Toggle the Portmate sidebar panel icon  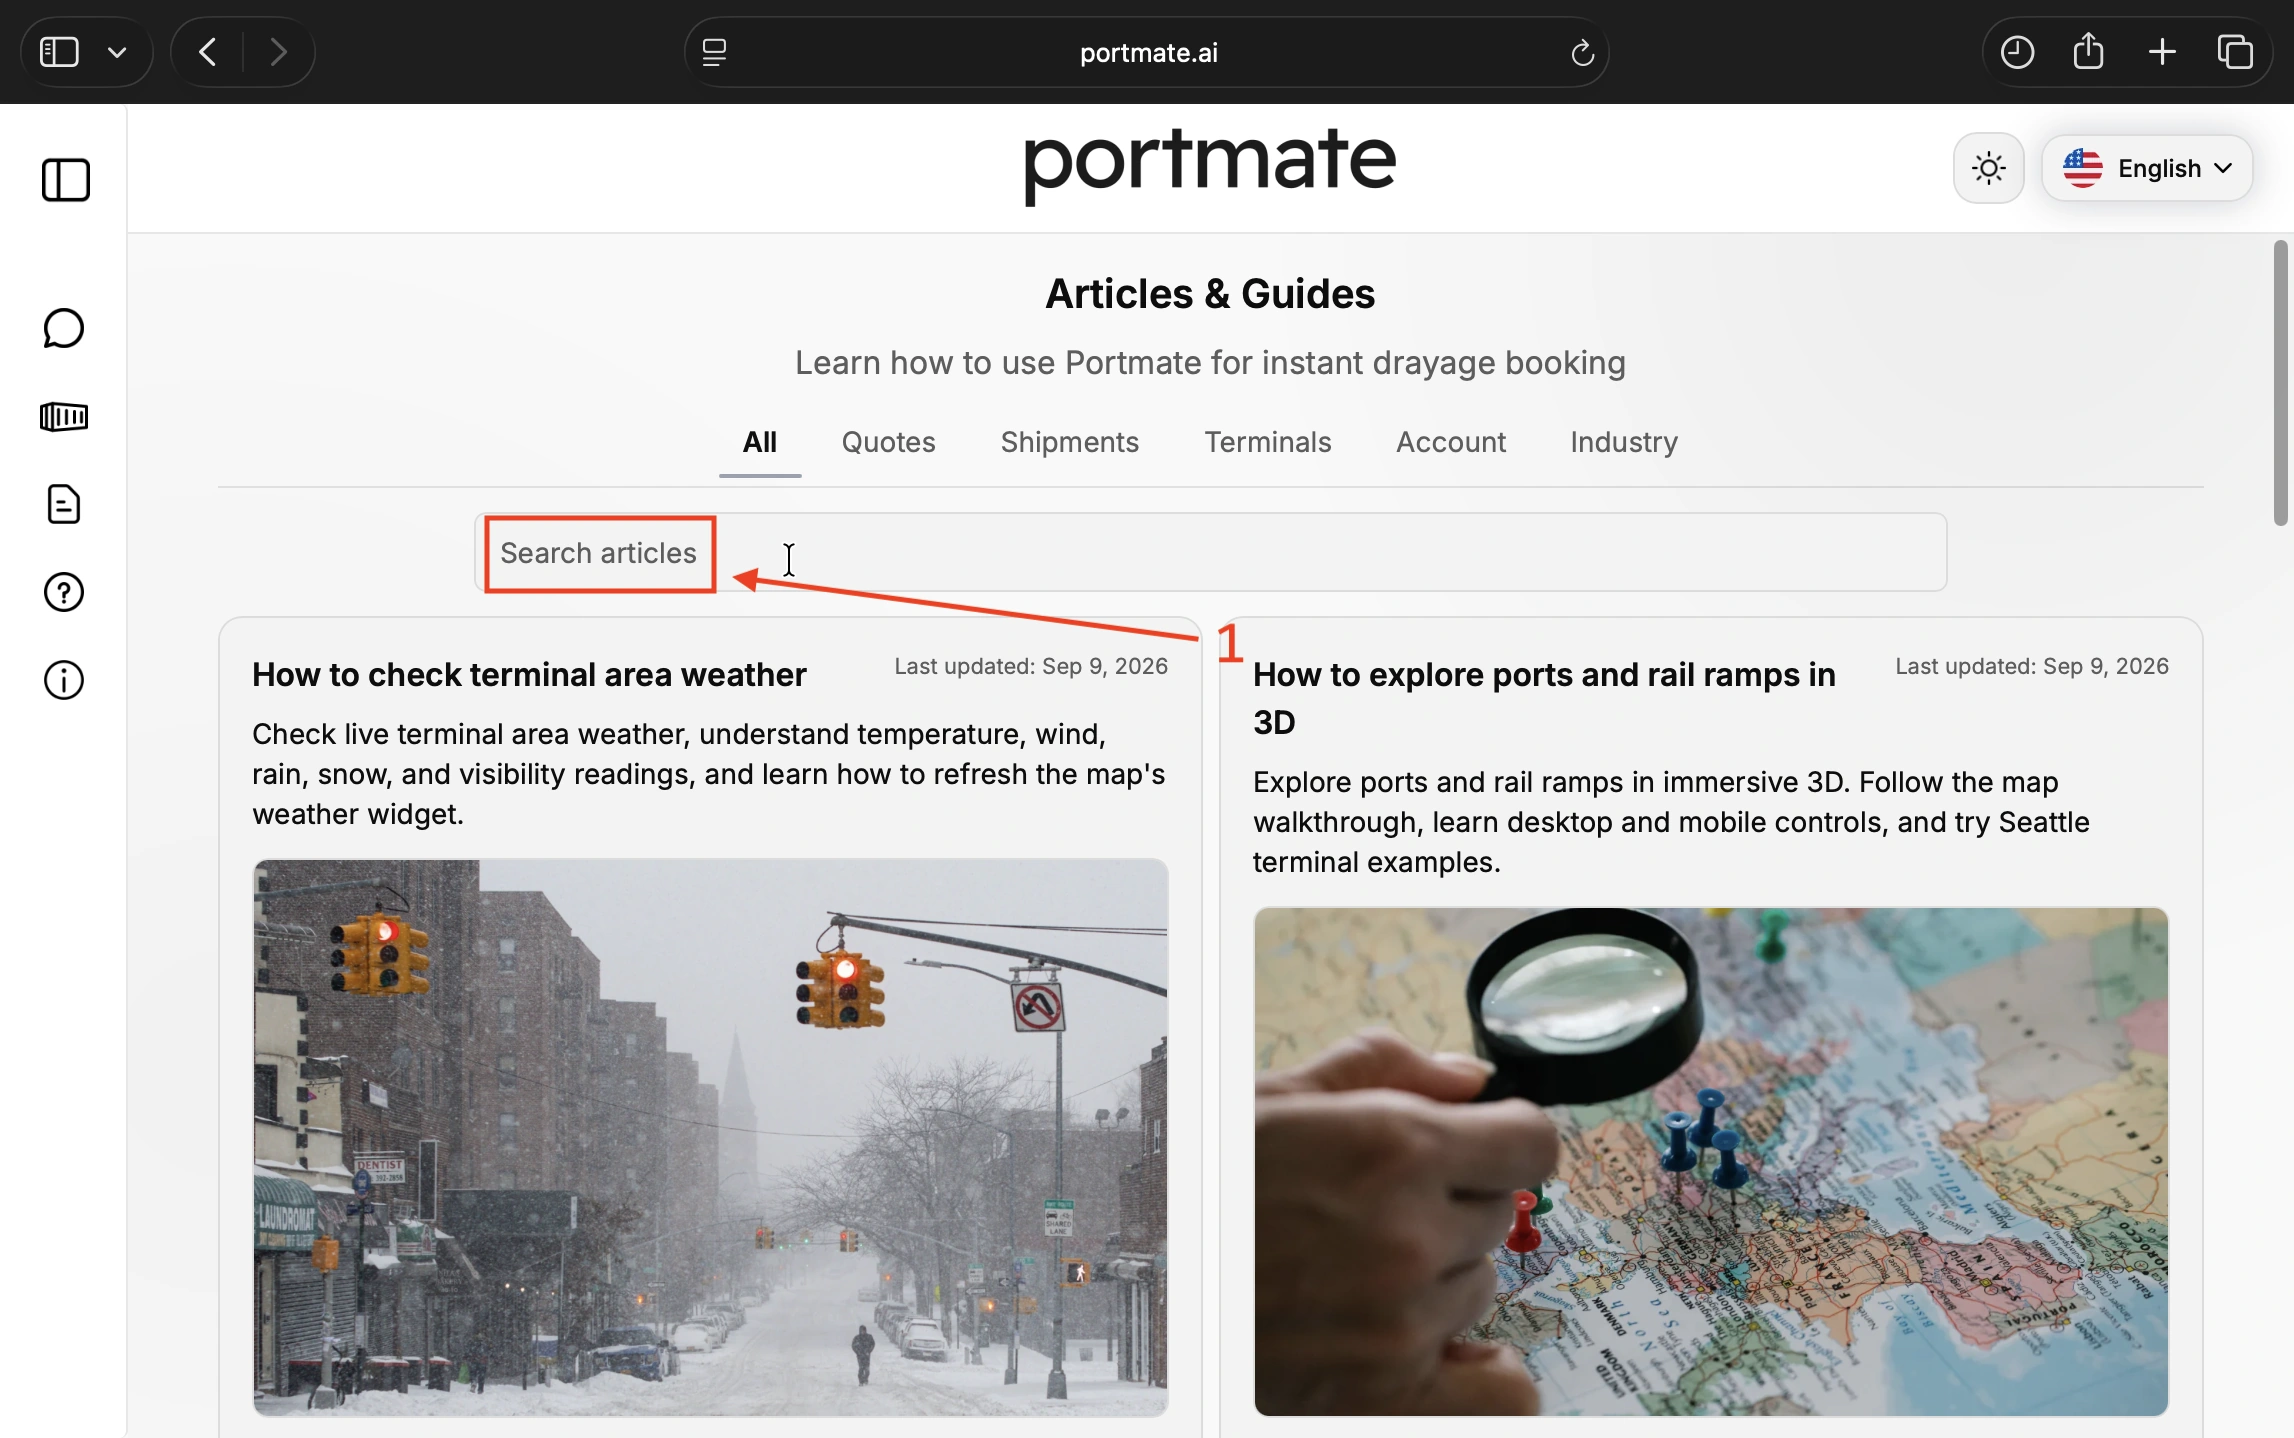click(x=66, y=180)
